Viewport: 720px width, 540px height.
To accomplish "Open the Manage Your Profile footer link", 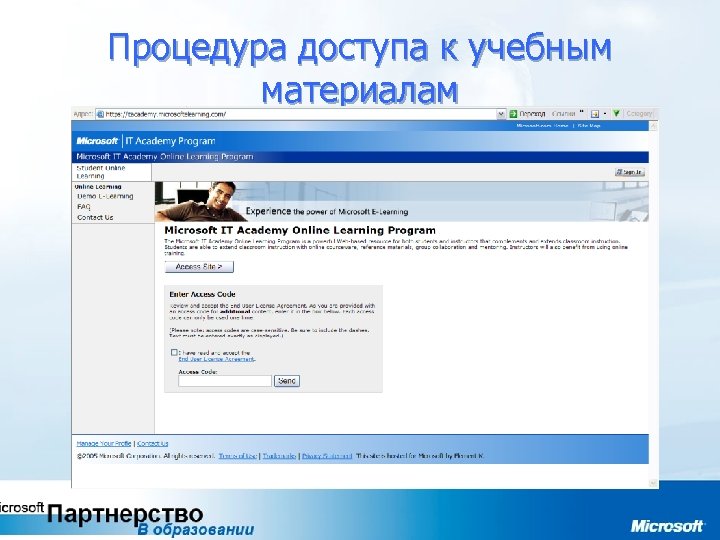I will tap(104, 444).
